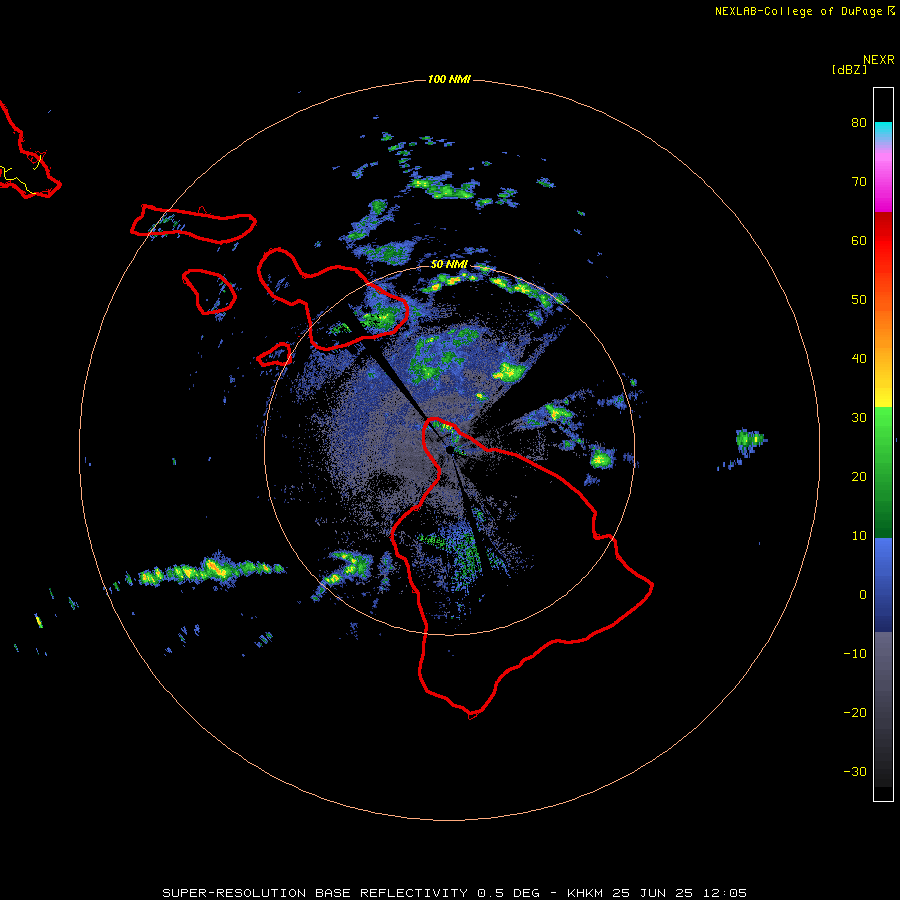Click the 70 value on color scale

[x=859, y=182]
